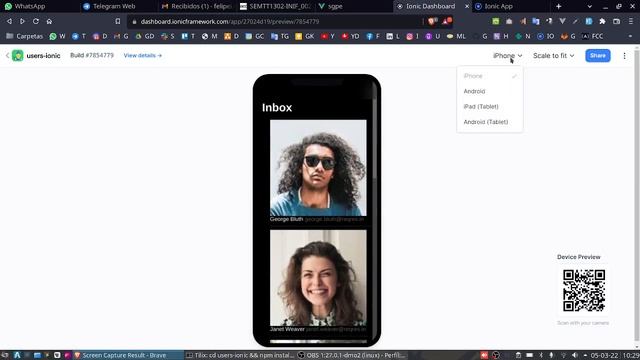Open the OBS 27.0.1 taskbar window
The height and width of the screenshot is (360, 640).
point(351,356)
